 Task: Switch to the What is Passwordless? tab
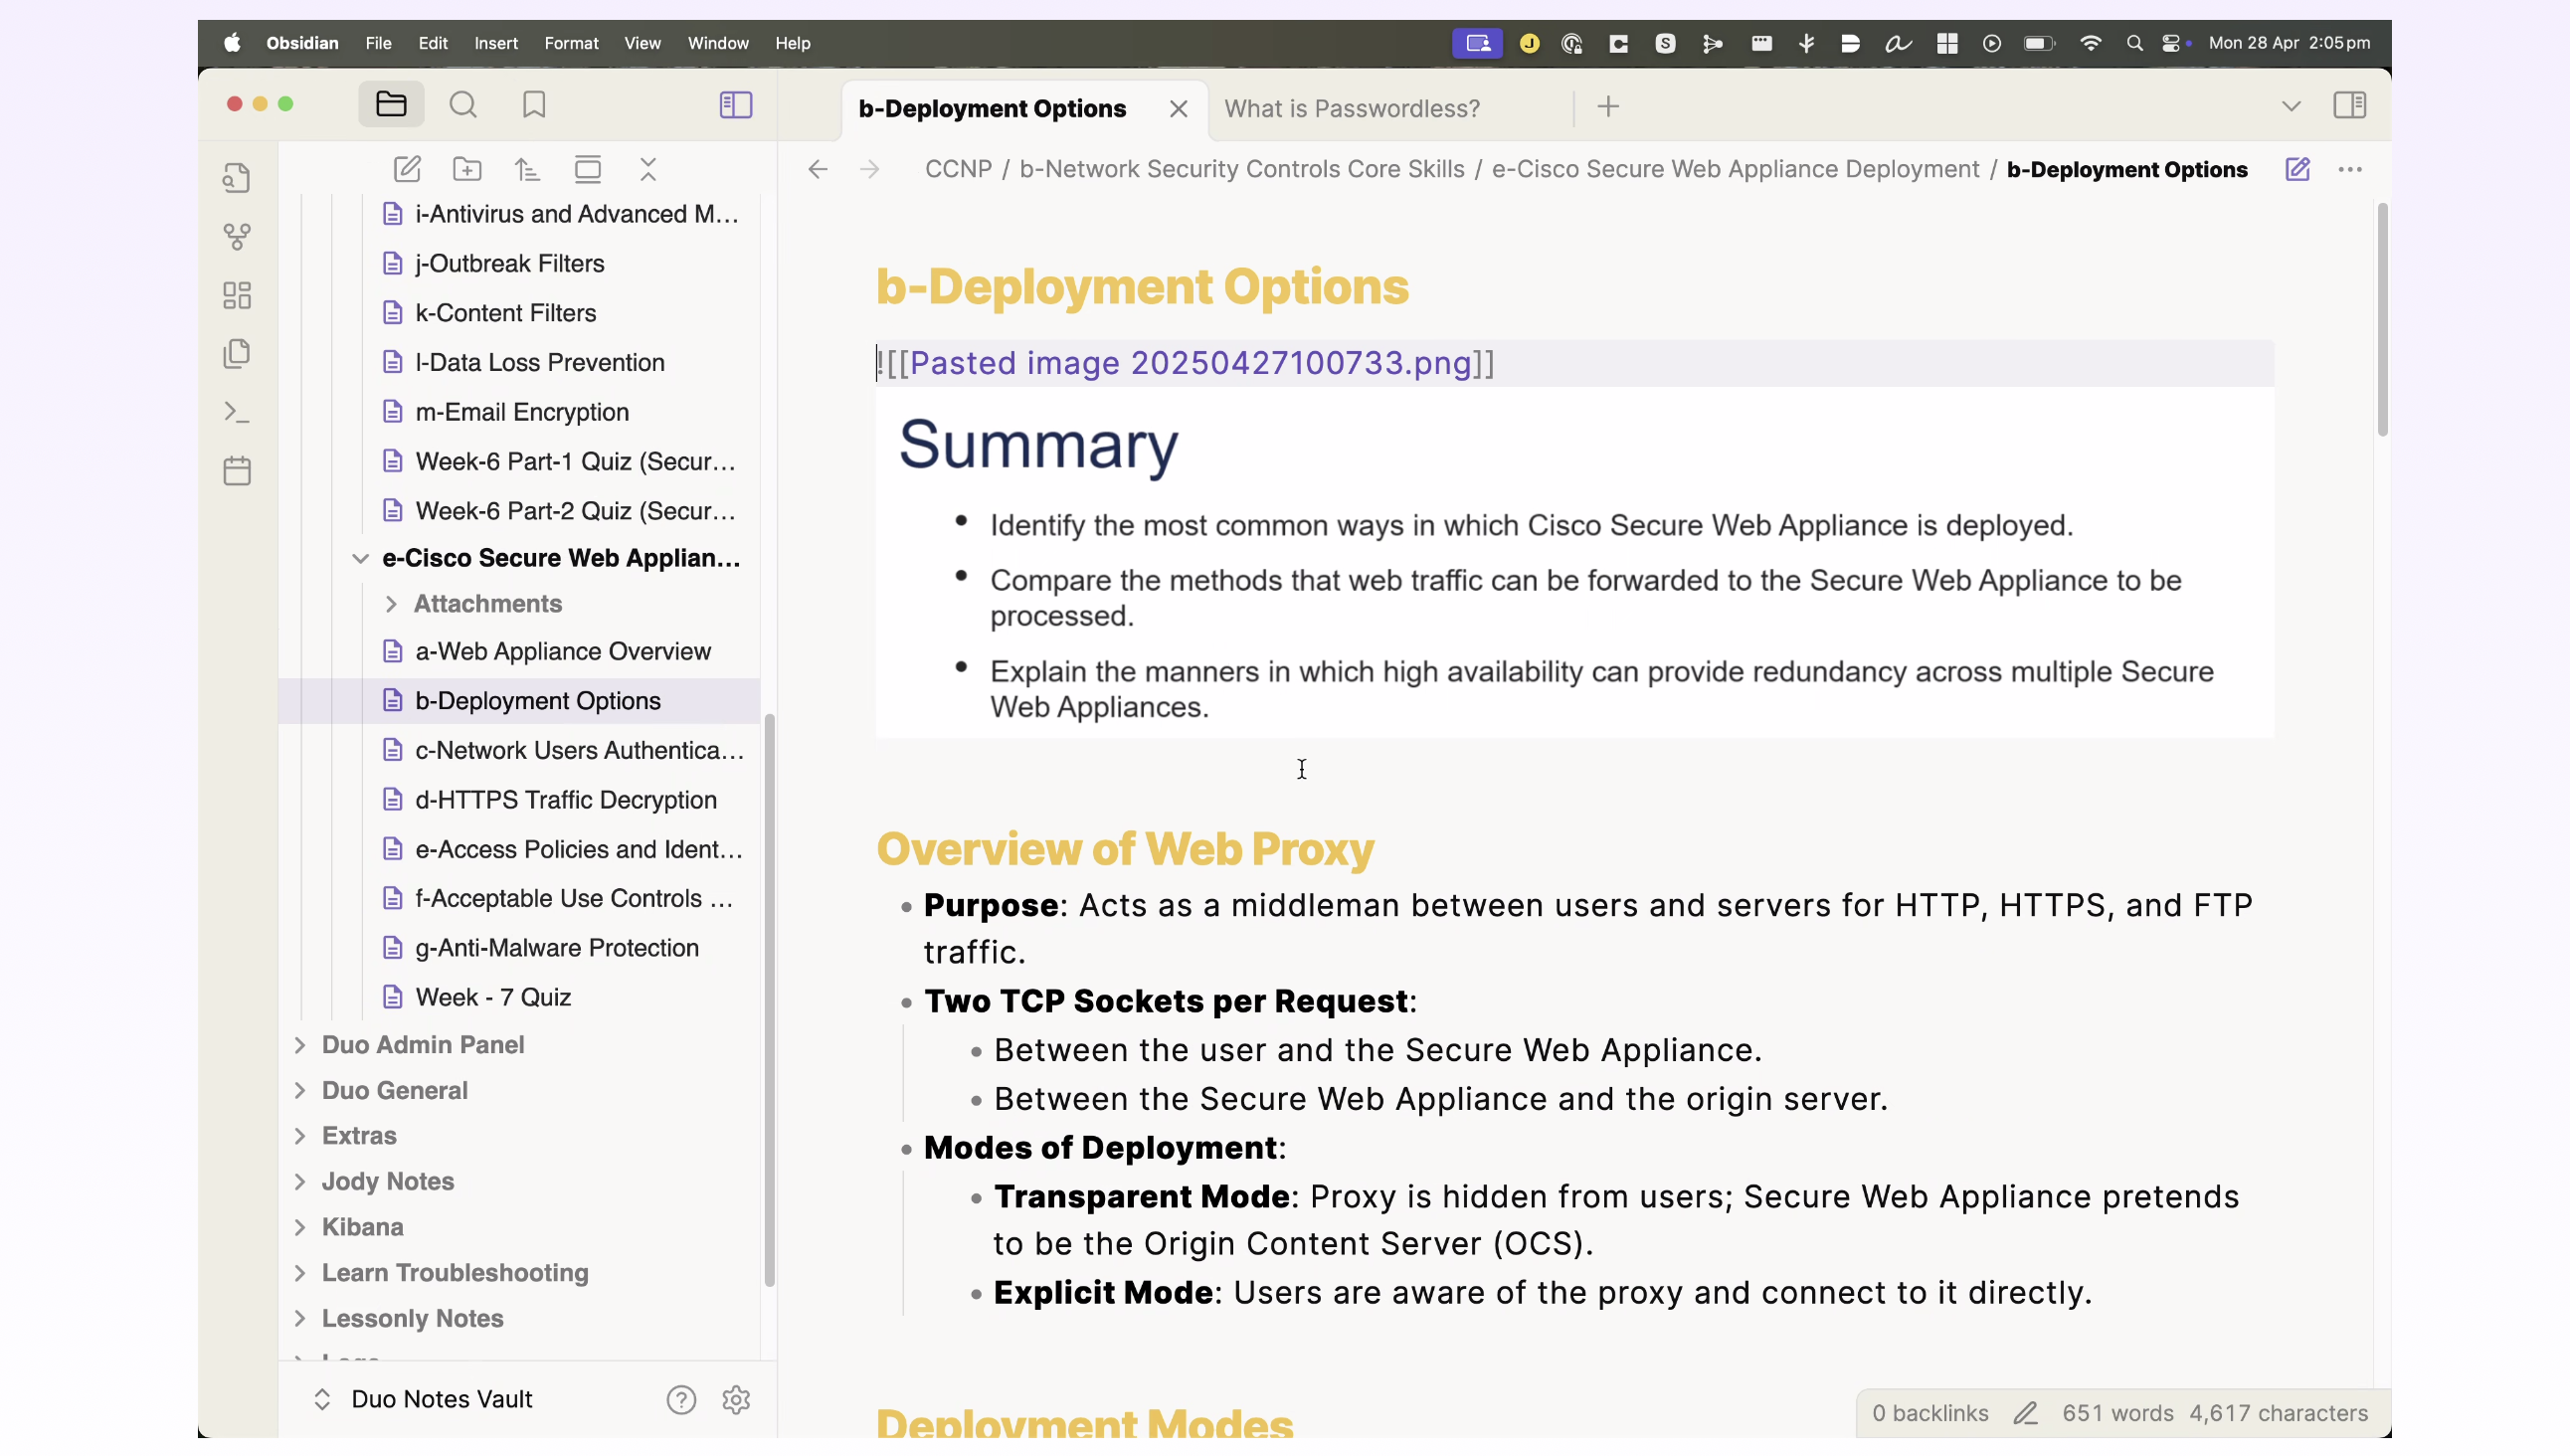(1352, 108)
